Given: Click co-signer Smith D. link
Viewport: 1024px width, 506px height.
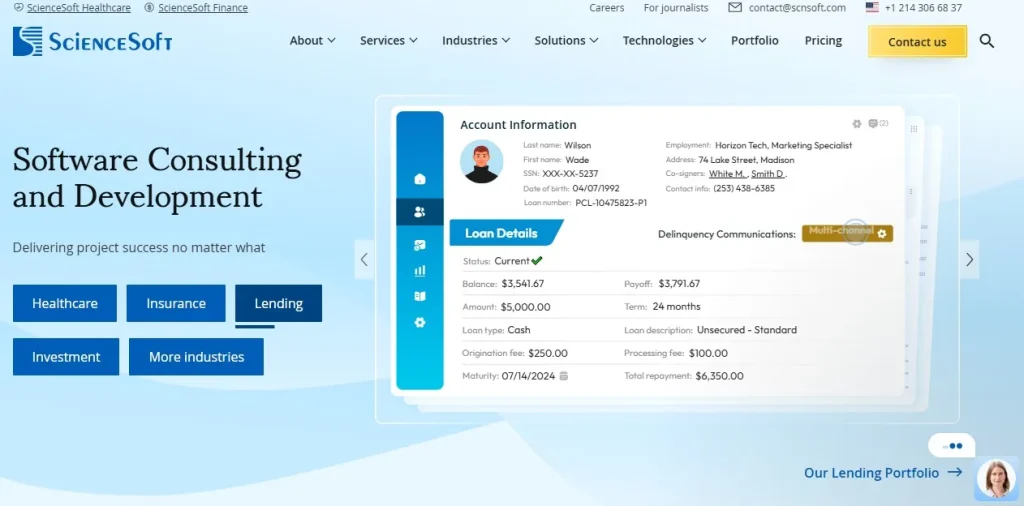Looking at the screenshot, I should click(769, 174).
